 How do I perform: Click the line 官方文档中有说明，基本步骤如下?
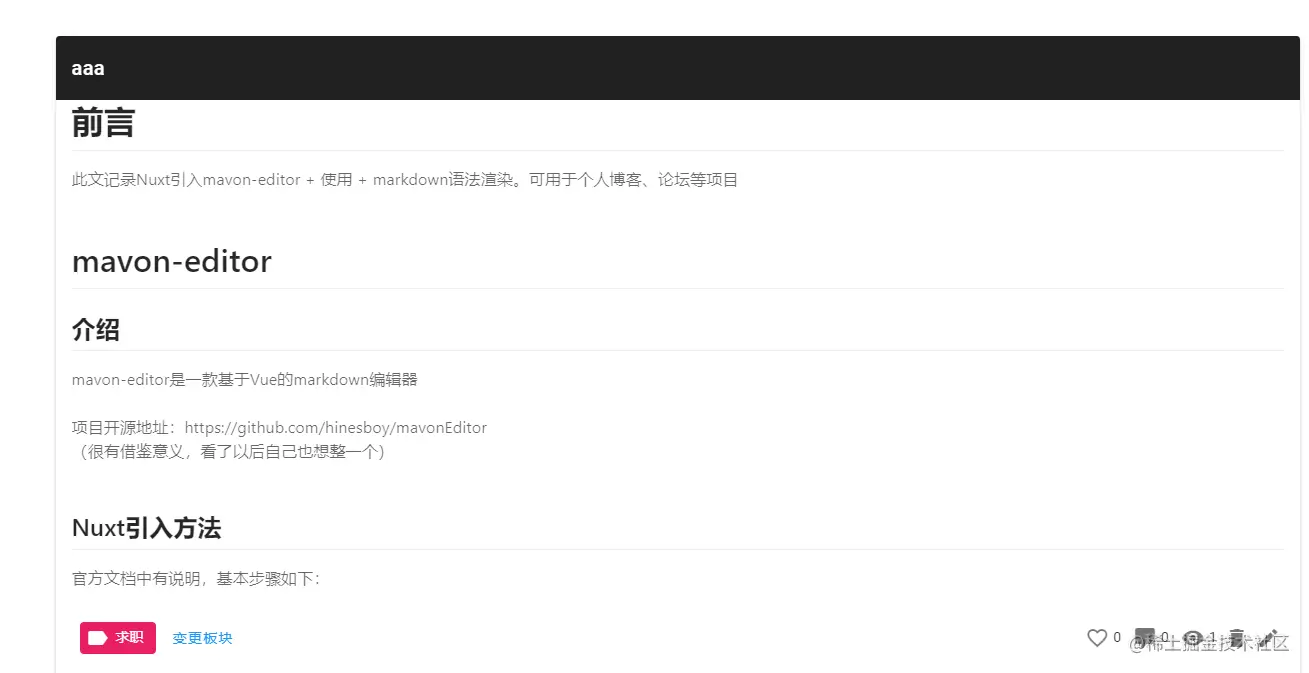196,579
